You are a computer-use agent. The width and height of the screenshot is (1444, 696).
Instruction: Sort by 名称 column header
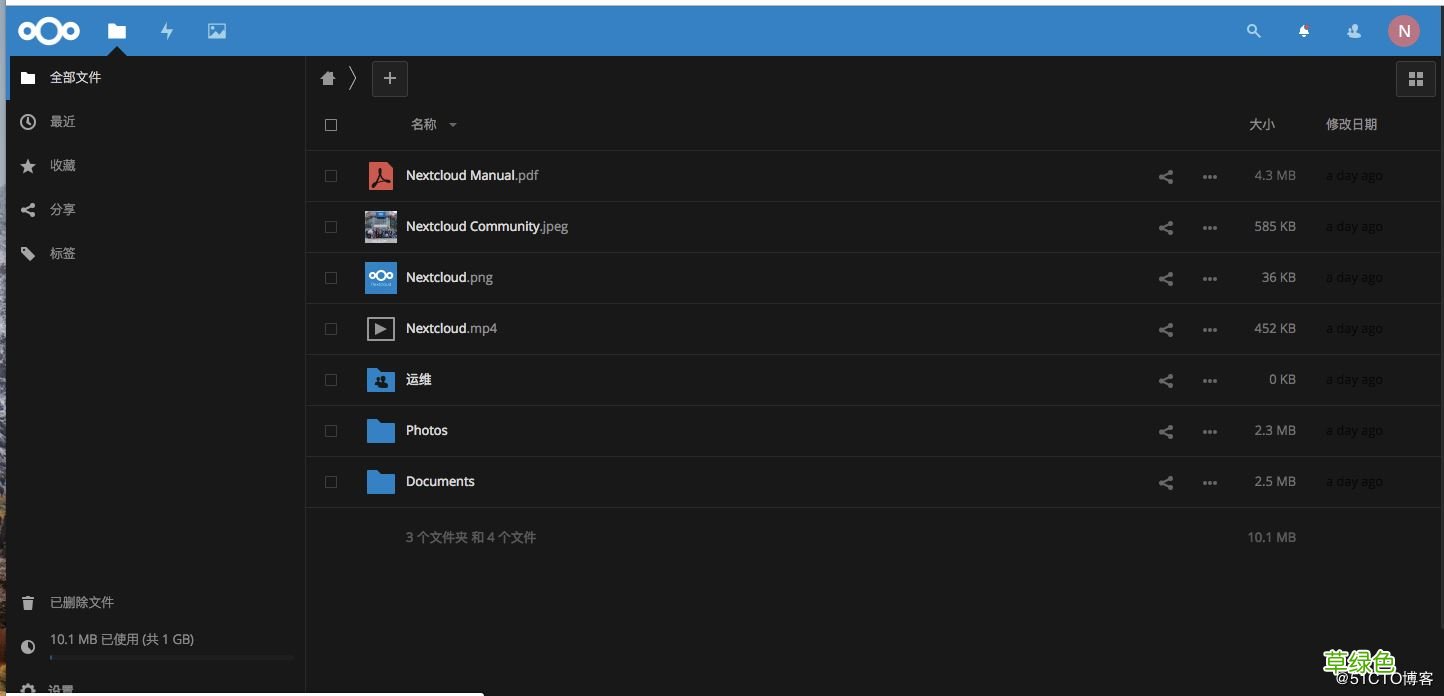click(424, 125)
